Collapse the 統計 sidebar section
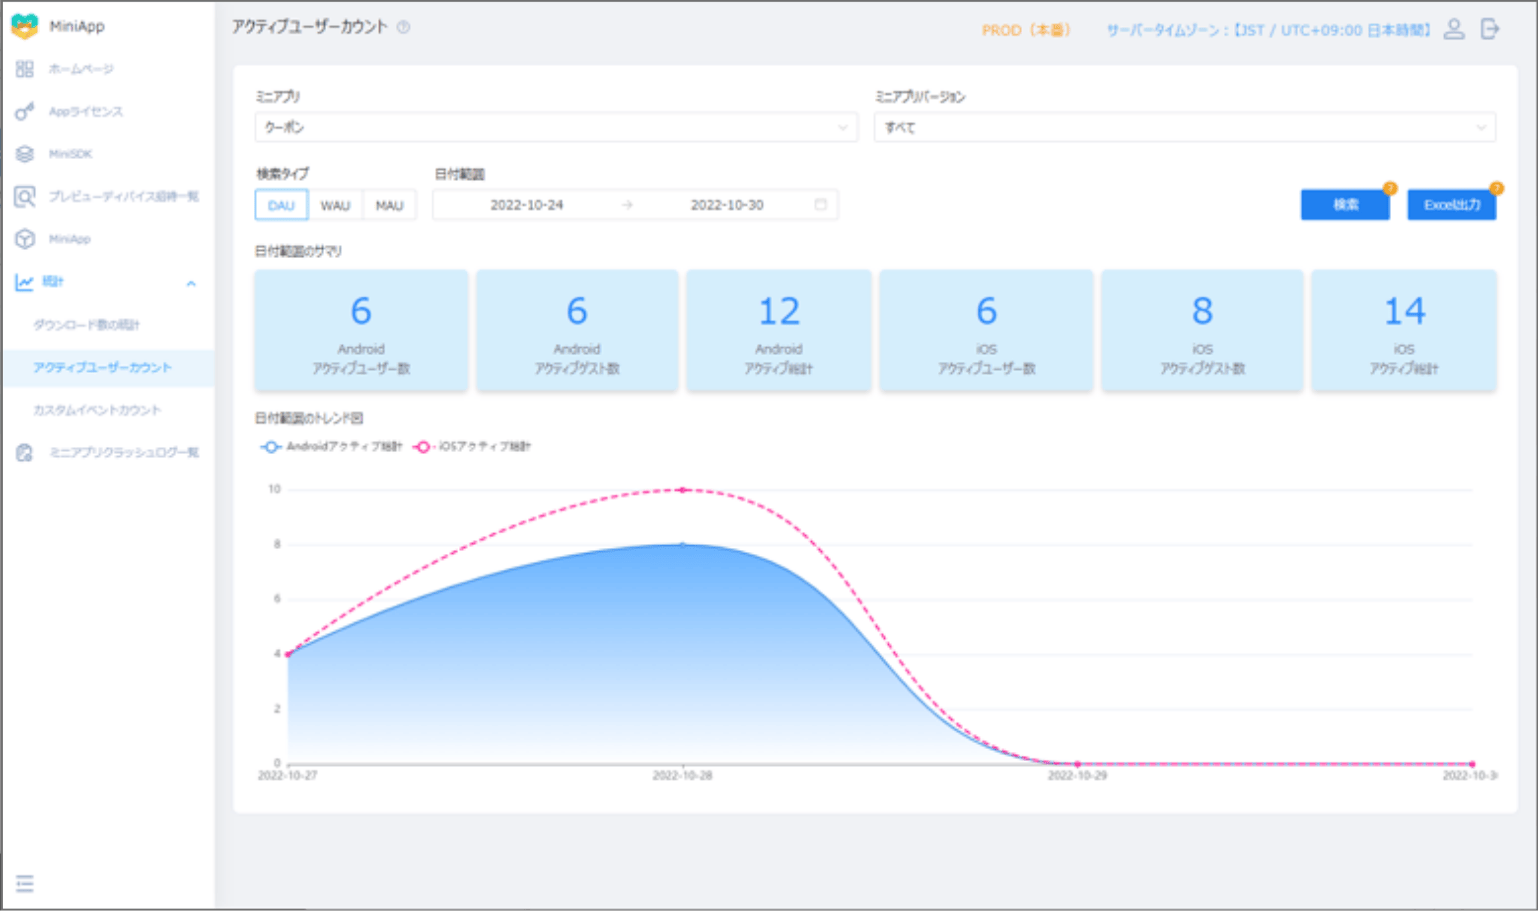 (191, 283)
